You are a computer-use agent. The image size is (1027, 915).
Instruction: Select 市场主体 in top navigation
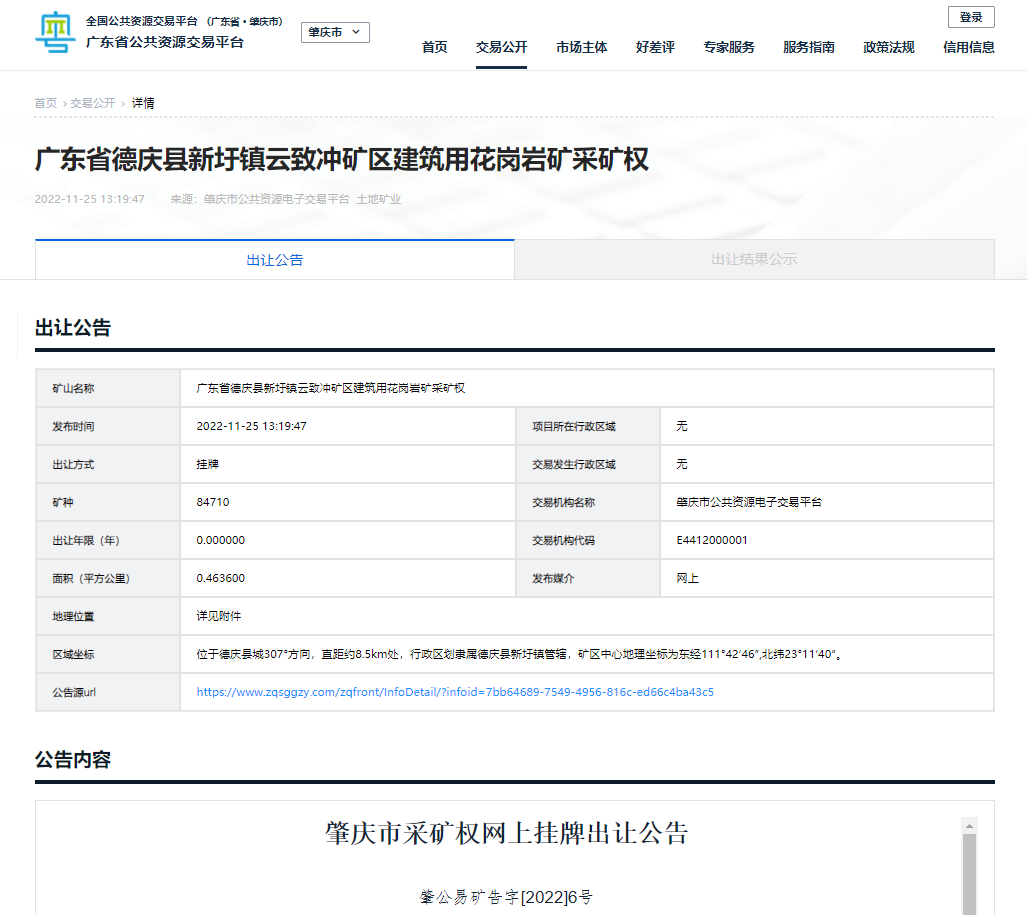tap(581, 47)
